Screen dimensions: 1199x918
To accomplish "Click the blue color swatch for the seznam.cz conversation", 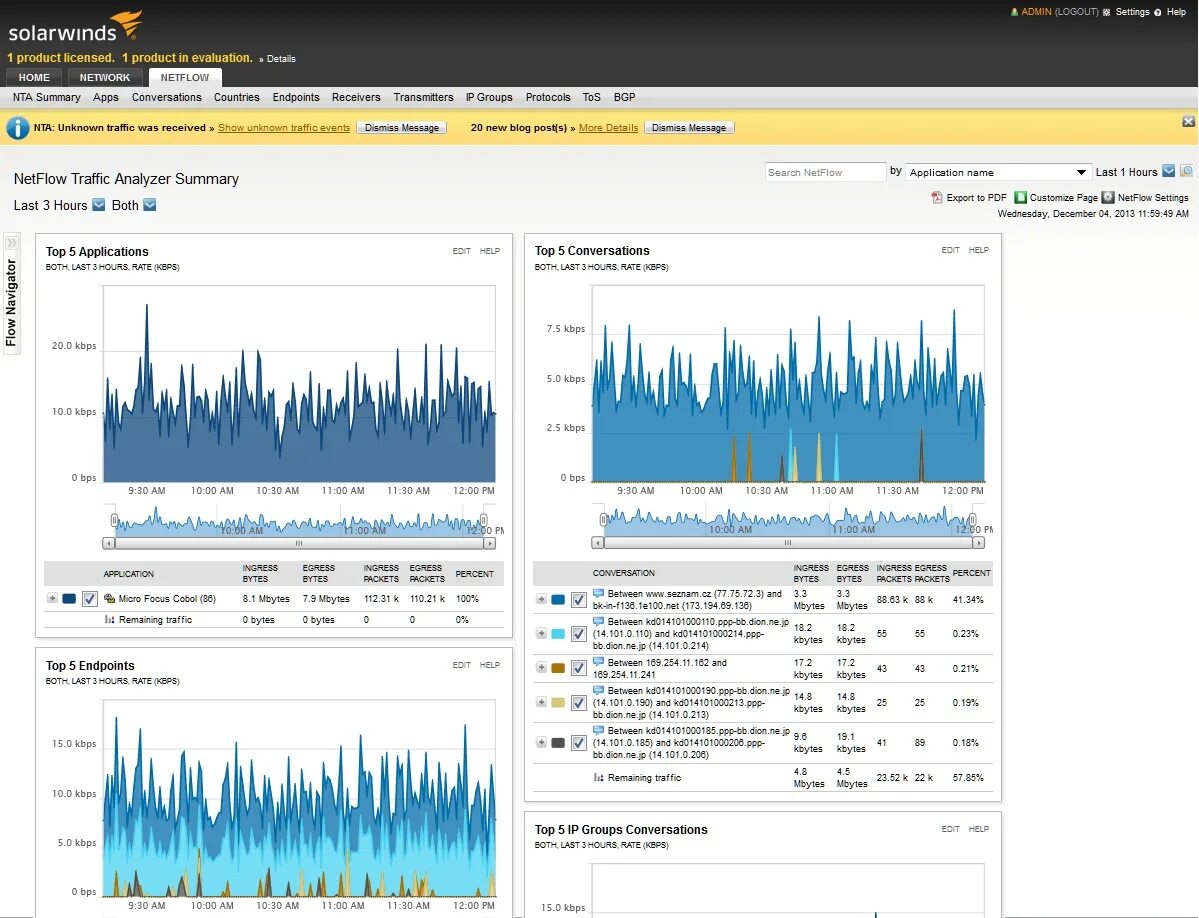I will [558, 598].
